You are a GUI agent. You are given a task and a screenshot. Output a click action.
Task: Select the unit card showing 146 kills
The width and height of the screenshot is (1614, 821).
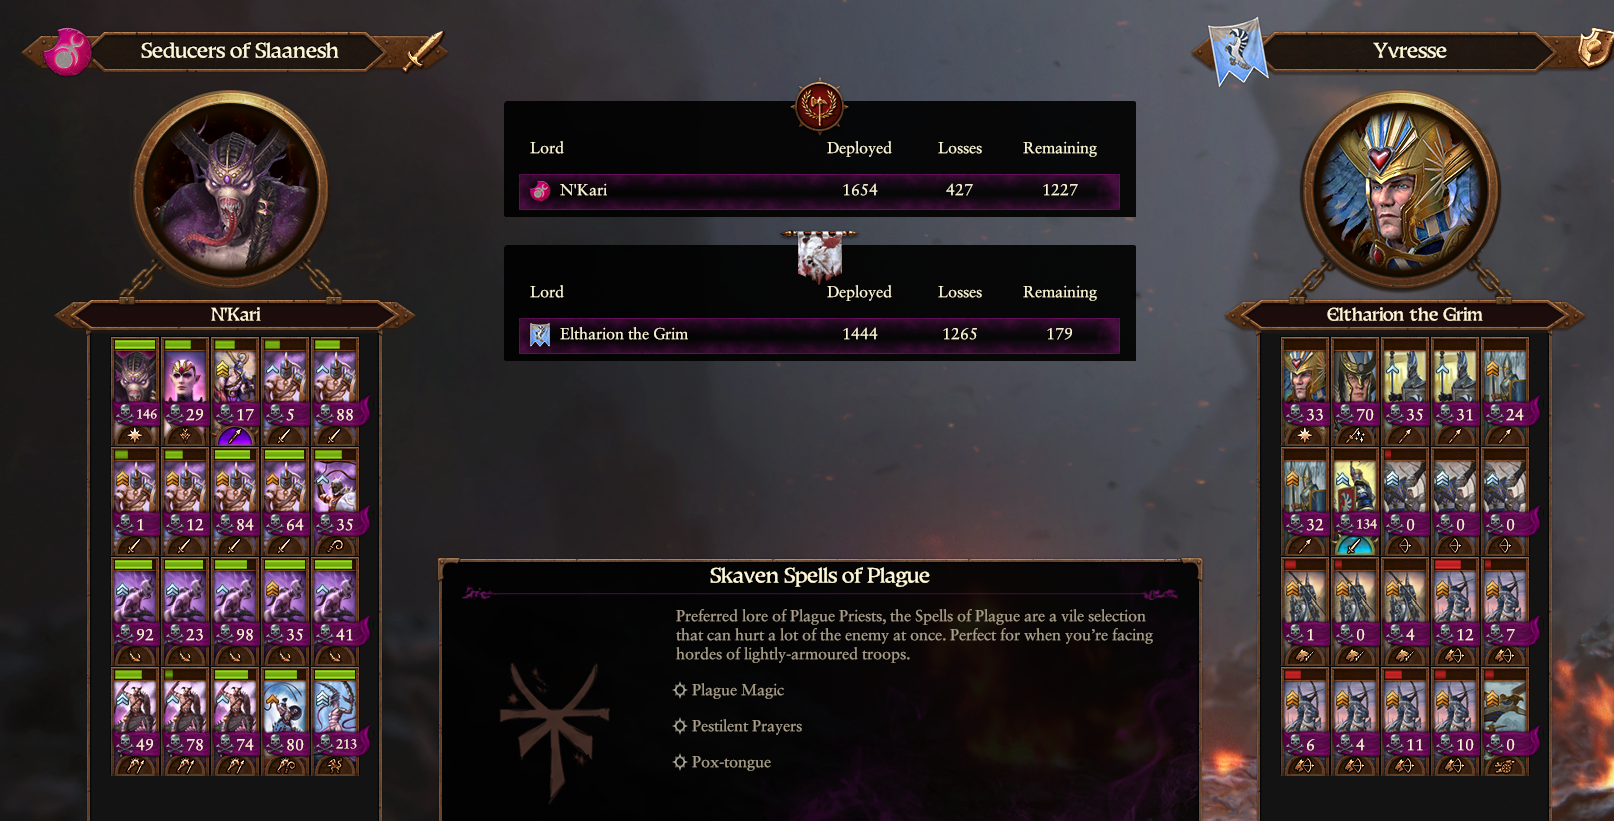[x=135, y=391]
